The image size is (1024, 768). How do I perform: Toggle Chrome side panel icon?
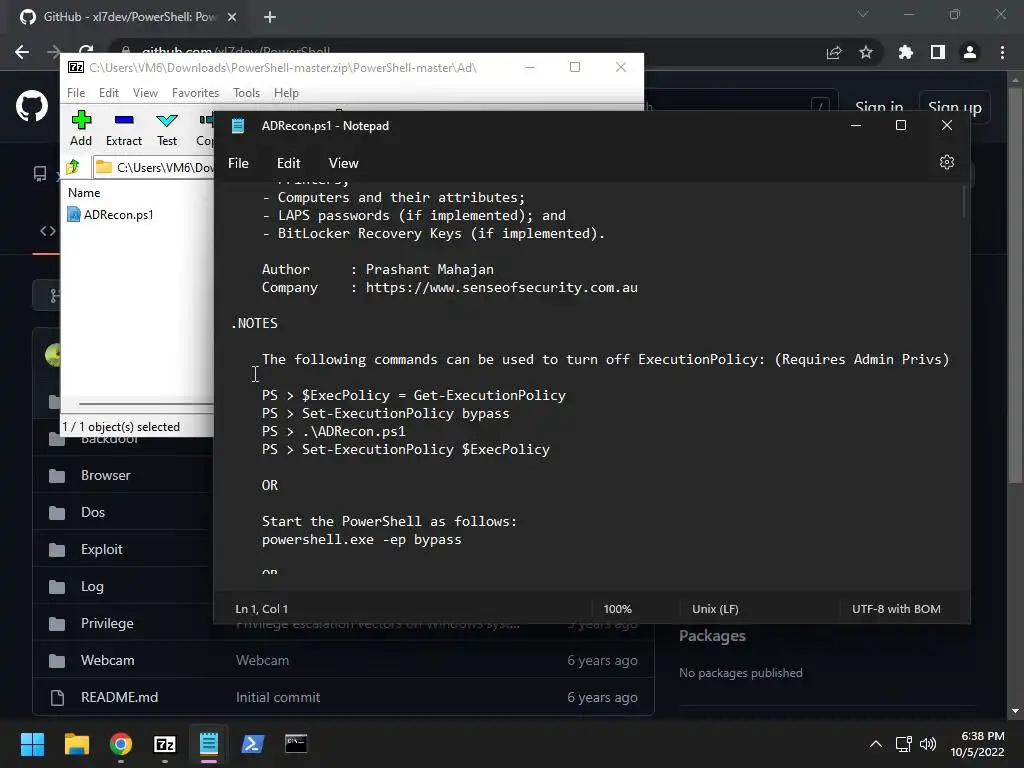click(x=938, y=52)
